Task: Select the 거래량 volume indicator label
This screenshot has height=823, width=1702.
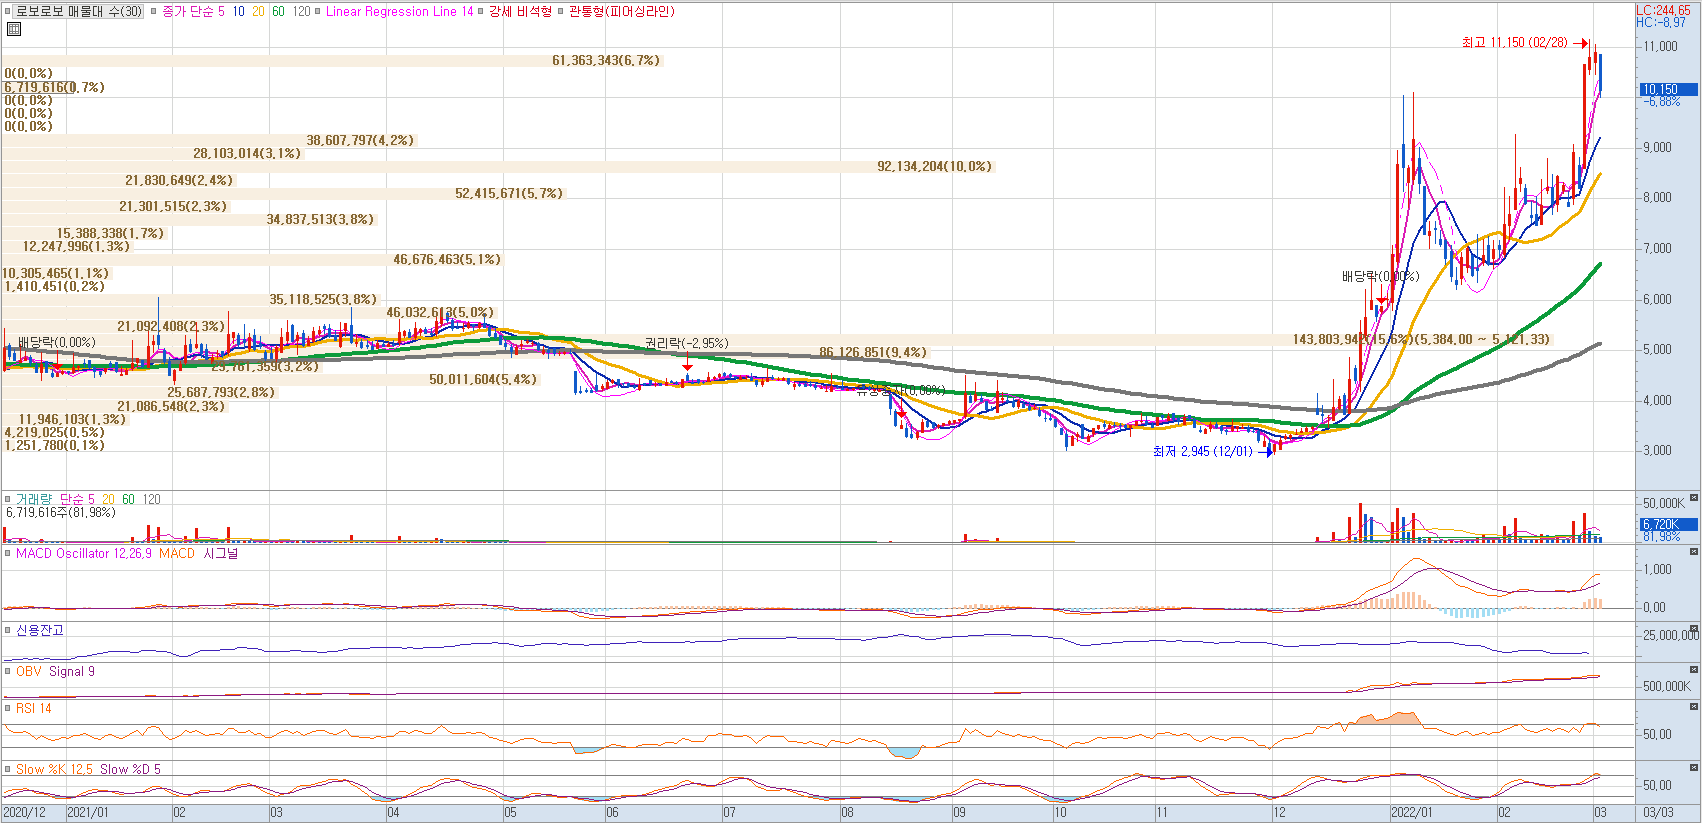Action: (34, 499)
